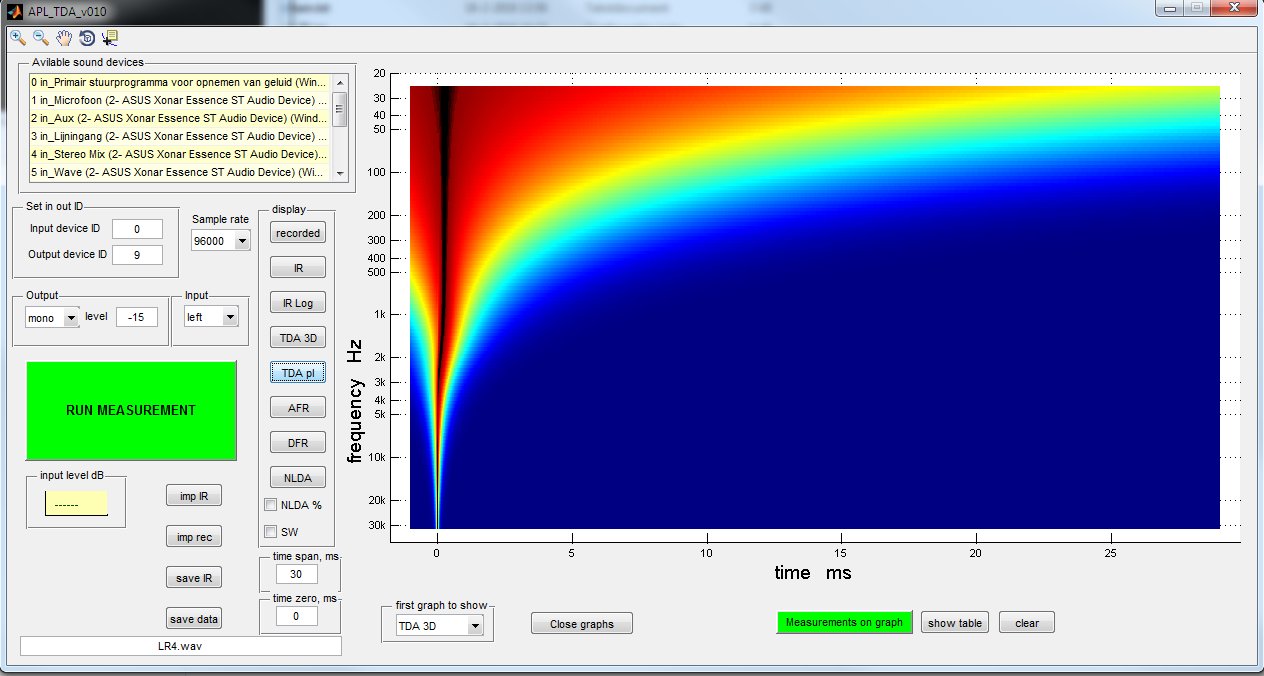Viewport: 1264px width, 676px height.
Task: Select device 1 in_Microfoon
Action: (180, 100)
